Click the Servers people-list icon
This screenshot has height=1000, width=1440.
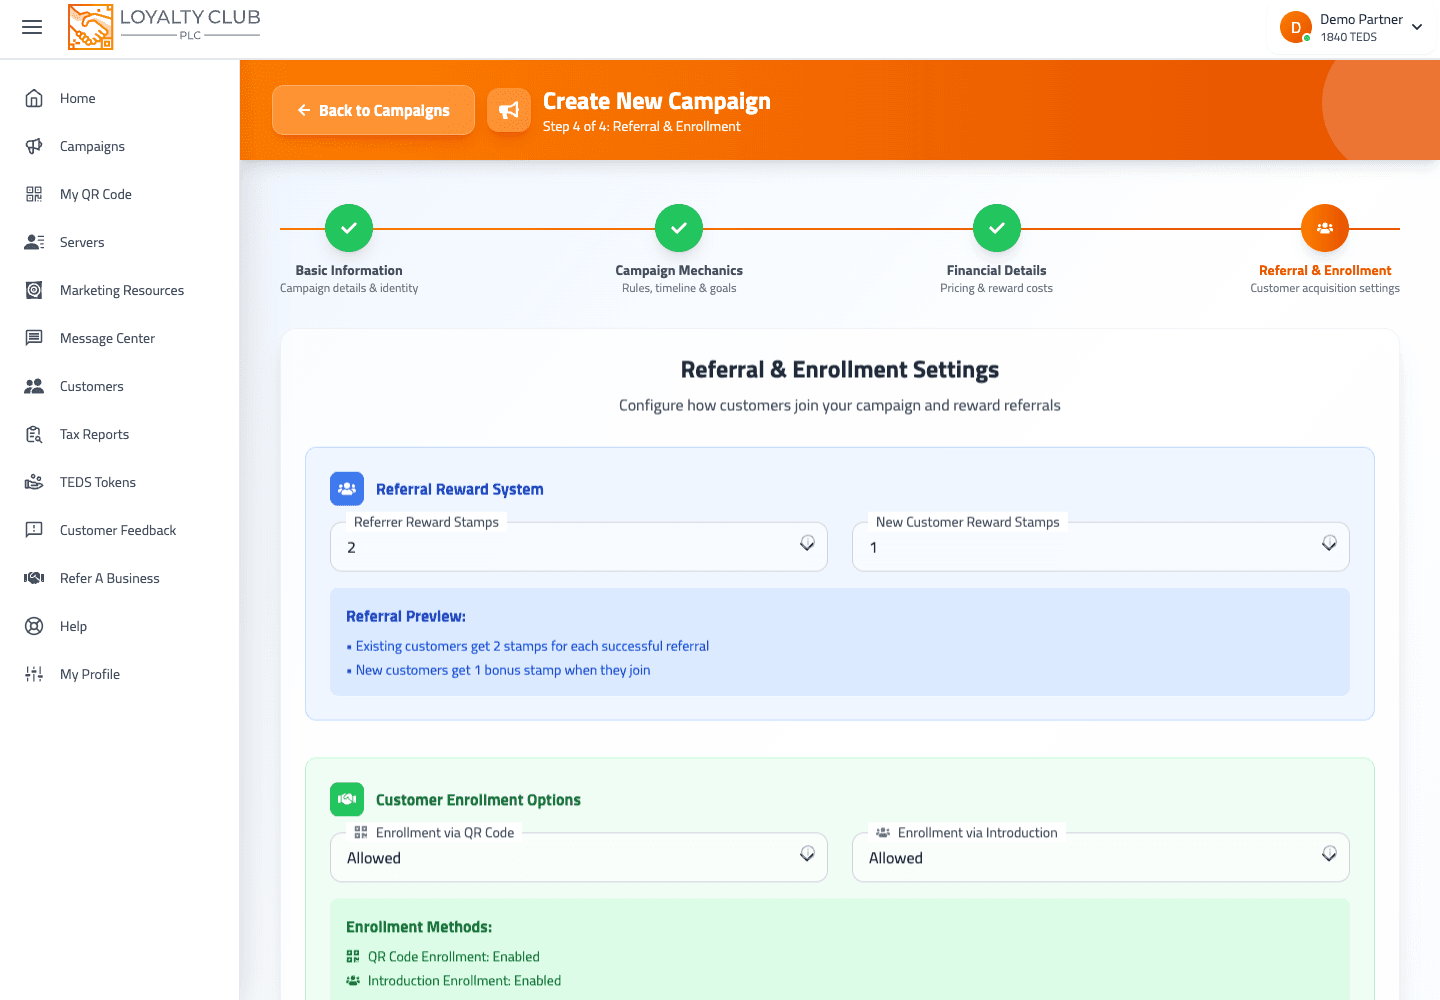tap(34, 242)
